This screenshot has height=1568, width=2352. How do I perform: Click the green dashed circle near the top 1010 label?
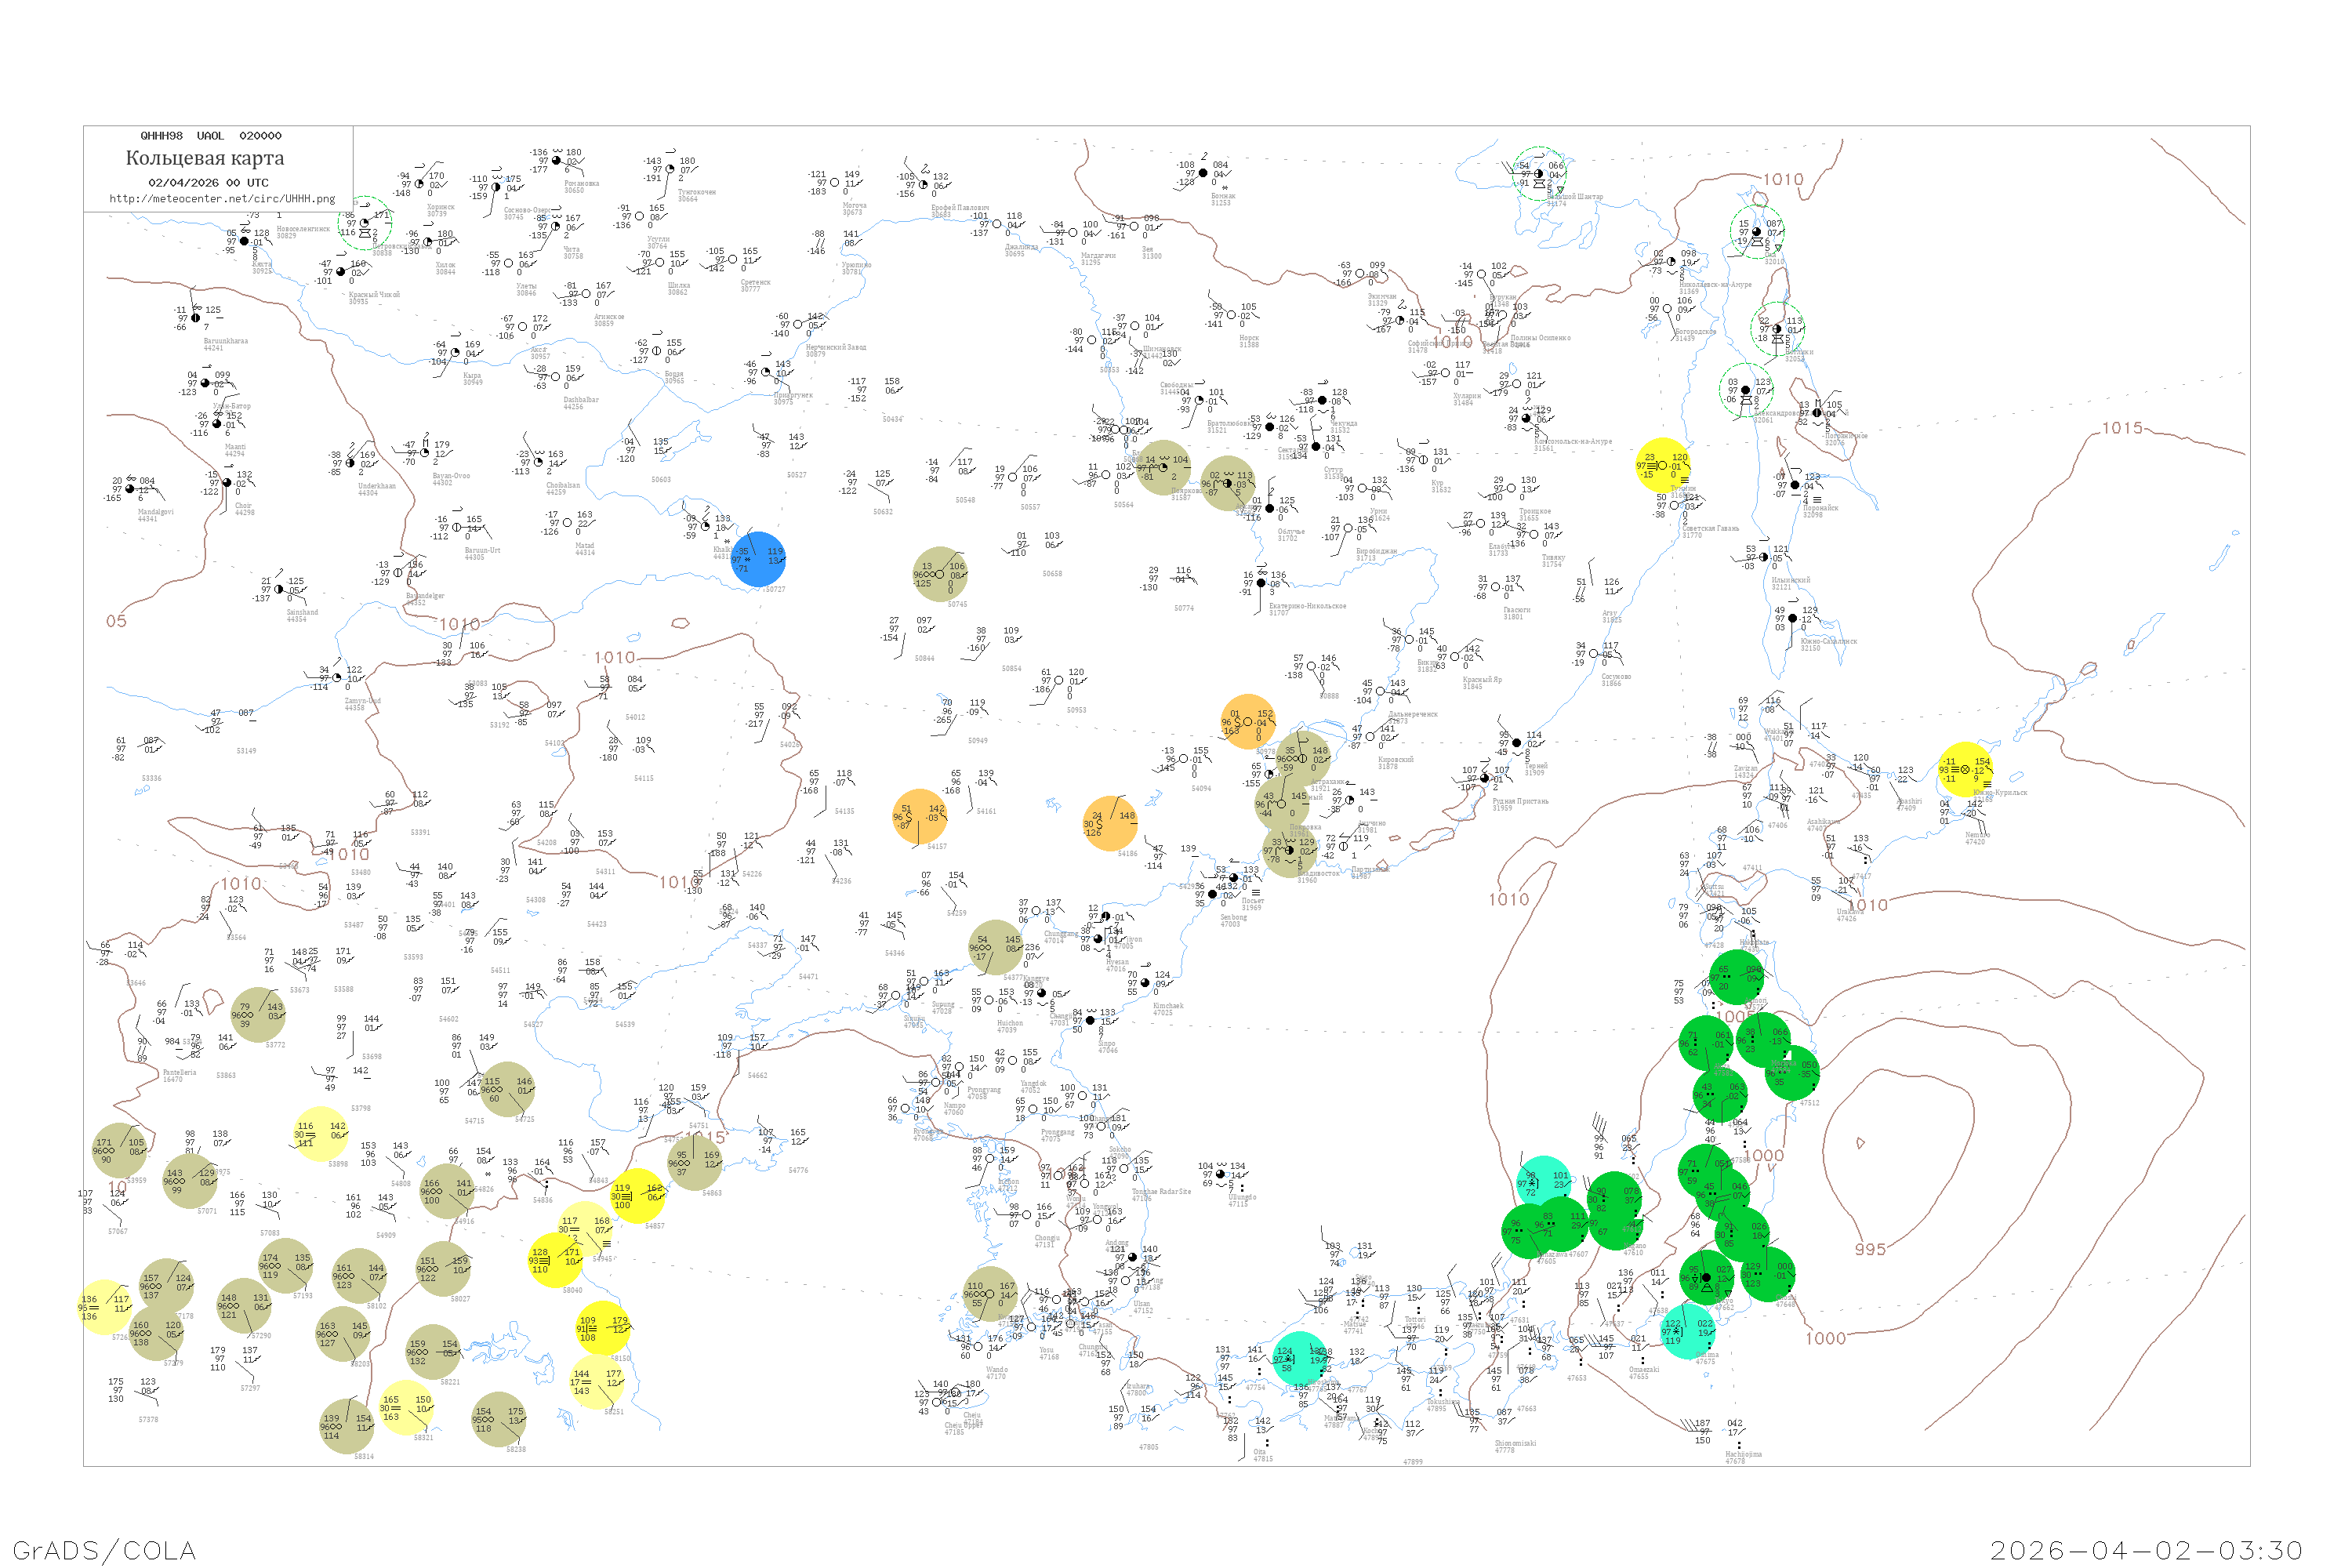pos(1757,231)
